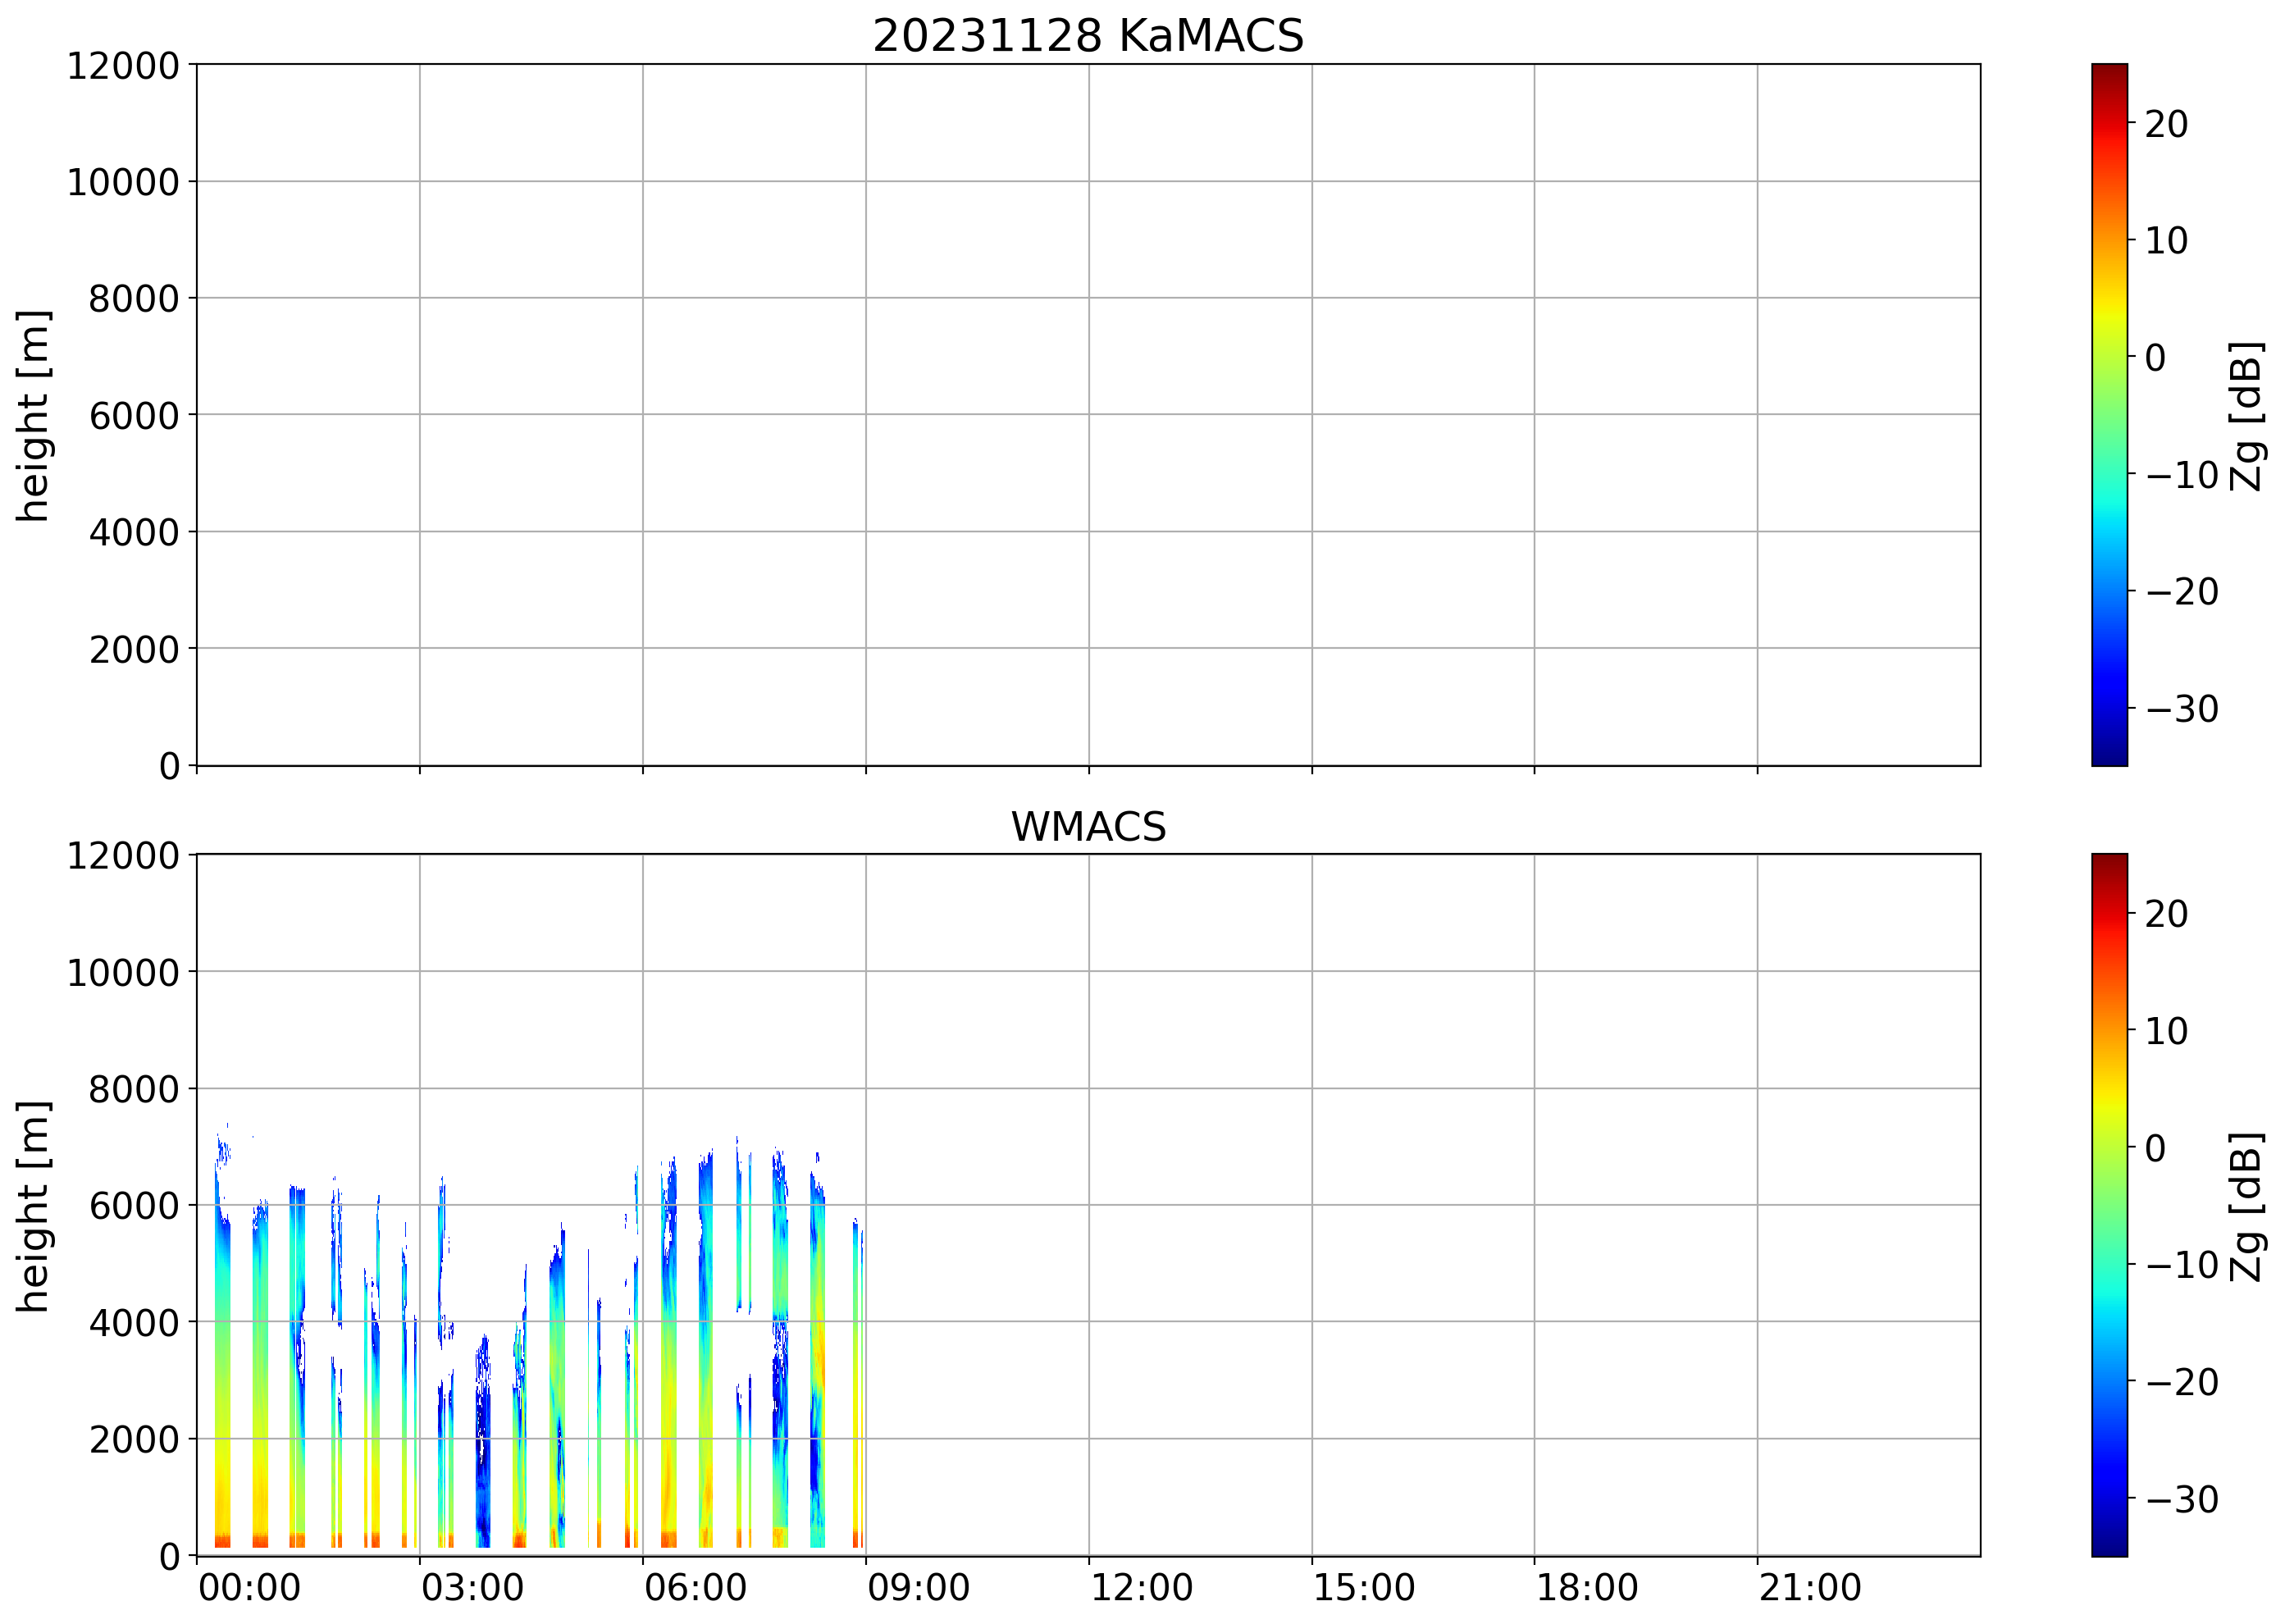Click the top colorbar Zg [dB] label
This screenshot has width=2285, height=1624.
click(x=2247, y=415)
